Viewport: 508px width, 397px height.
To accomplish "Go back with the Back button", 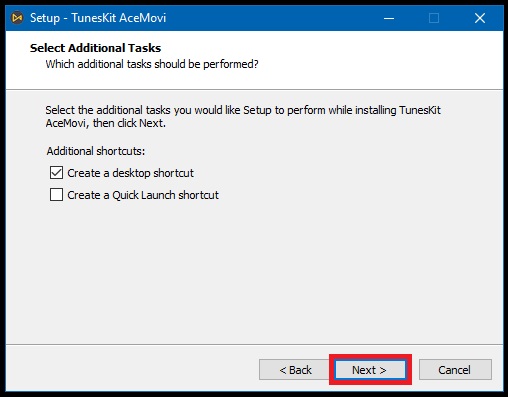I will pyautogui.click(x=295, y=370).
